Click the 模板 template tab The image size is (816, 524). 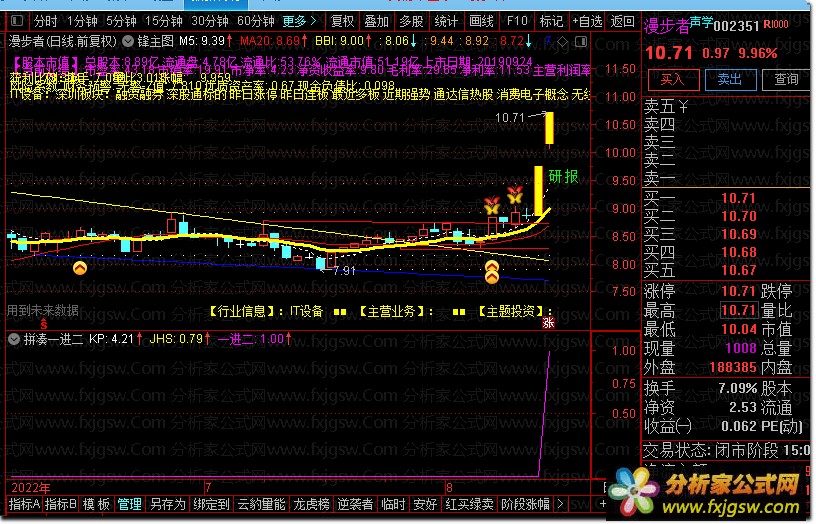96,505
